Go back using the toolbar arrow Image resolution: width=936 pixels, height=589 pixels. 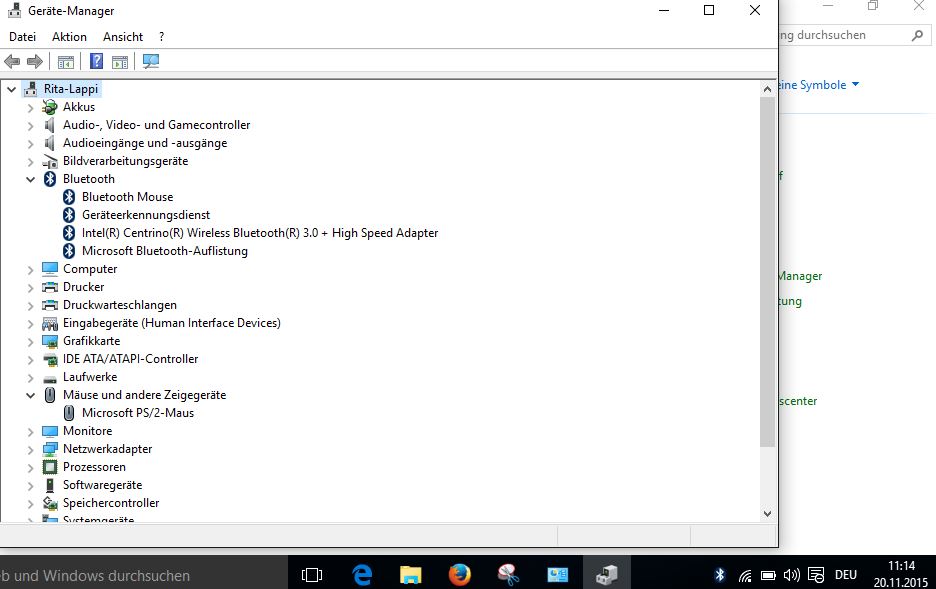pos(12,61)
